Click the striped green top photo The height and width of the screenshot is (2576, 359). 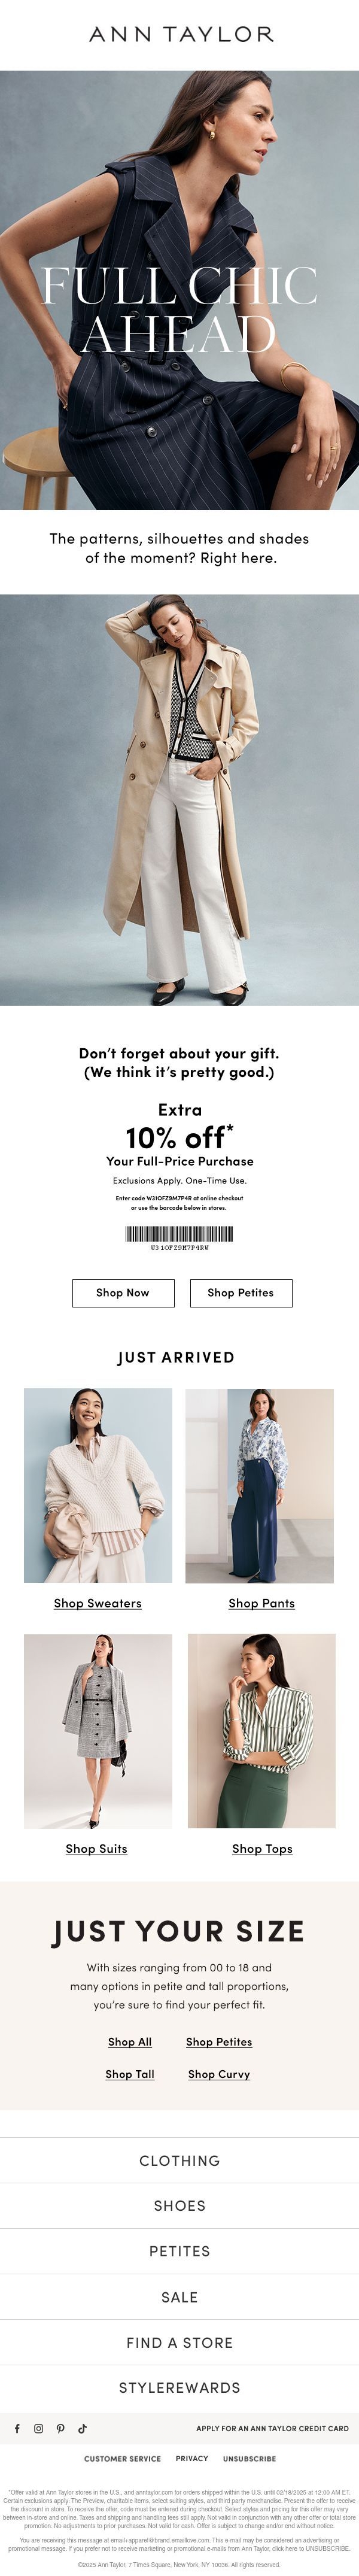point(262,1731)
